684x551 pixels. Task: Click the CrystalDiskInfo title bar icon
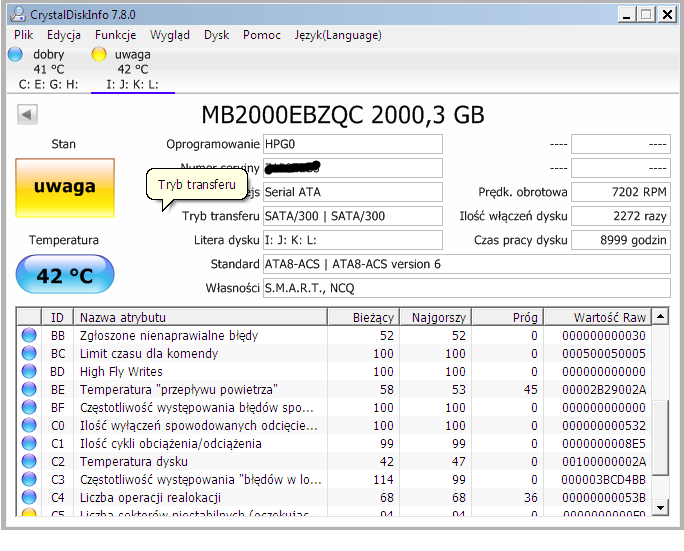click(18, 14)
